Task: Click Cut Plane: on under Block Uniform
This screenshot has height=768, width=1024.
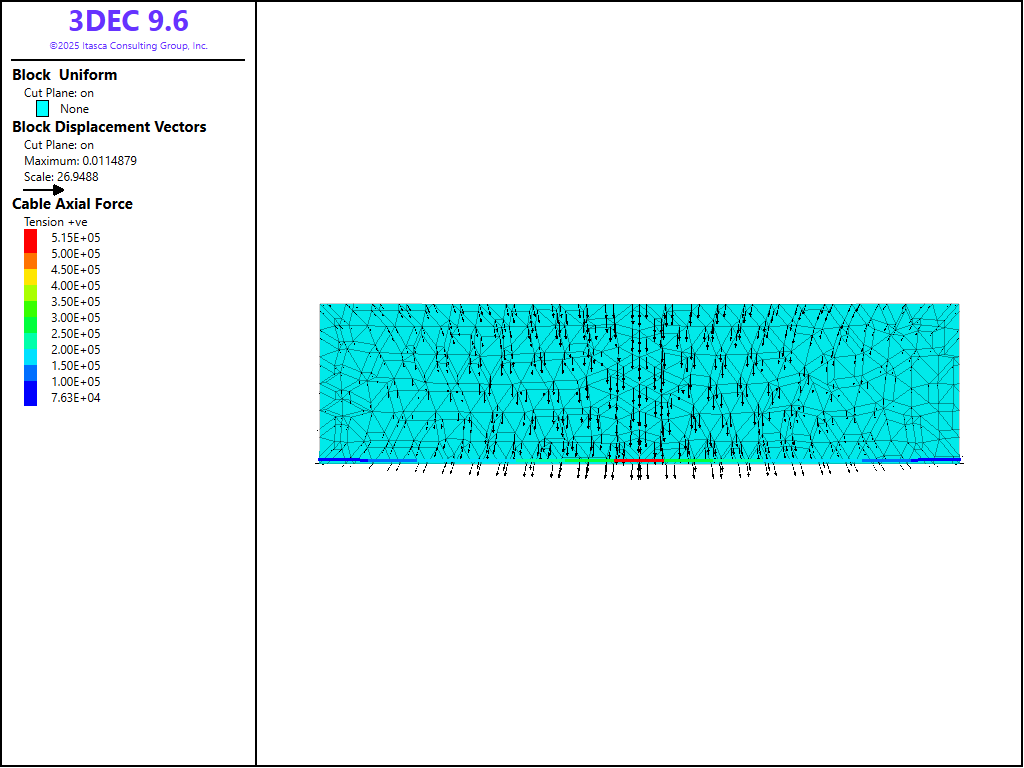Action: pos(59,93)
